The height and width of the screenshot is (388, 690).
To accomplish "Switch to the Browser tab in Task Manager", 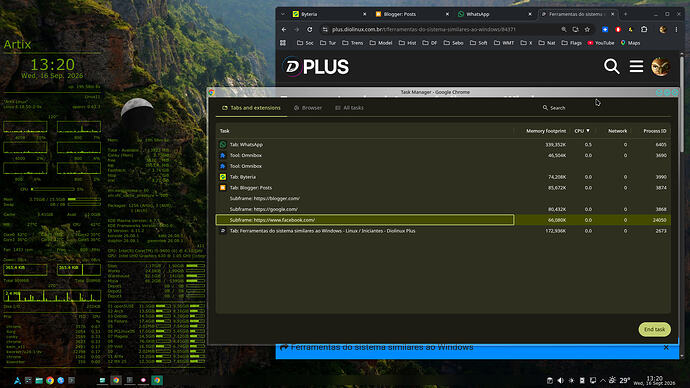I will [308, 108].
